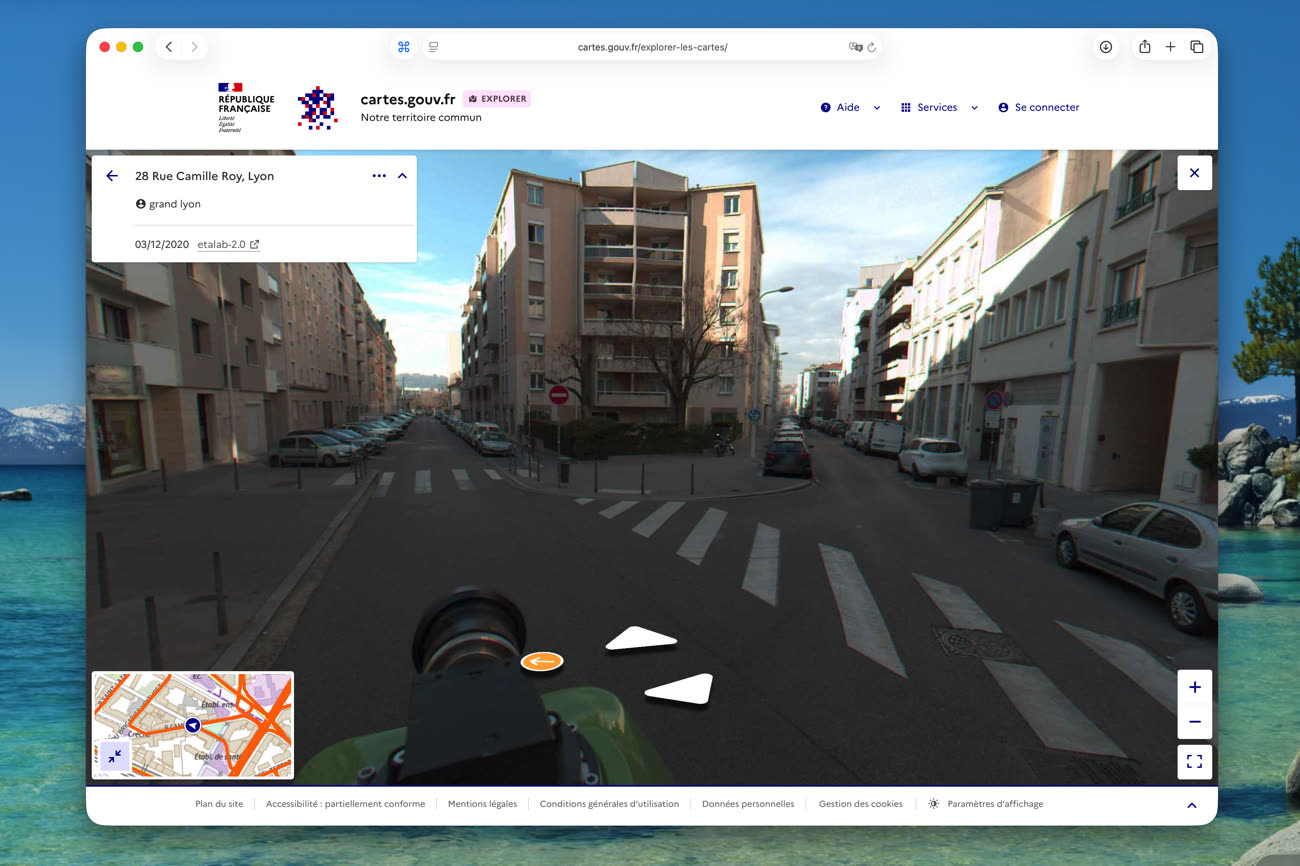This screenshot has width=1300, height=866.
Task: Open the three-dots options menu in address panel
Action: [379, 176]
